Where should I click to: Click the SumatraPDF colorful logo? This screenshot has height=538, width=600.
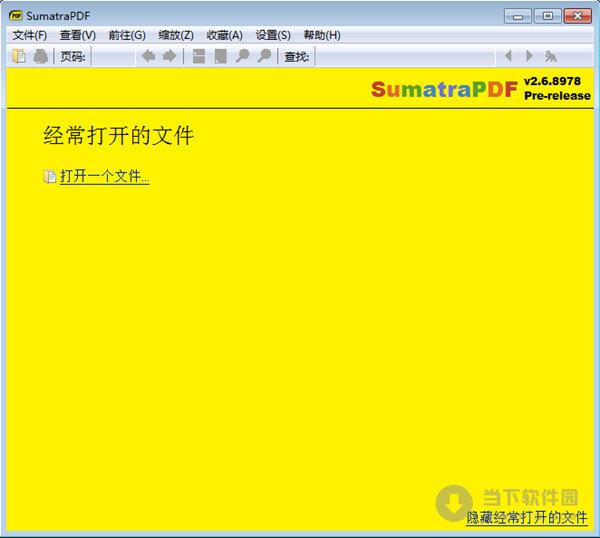point(444,89)
